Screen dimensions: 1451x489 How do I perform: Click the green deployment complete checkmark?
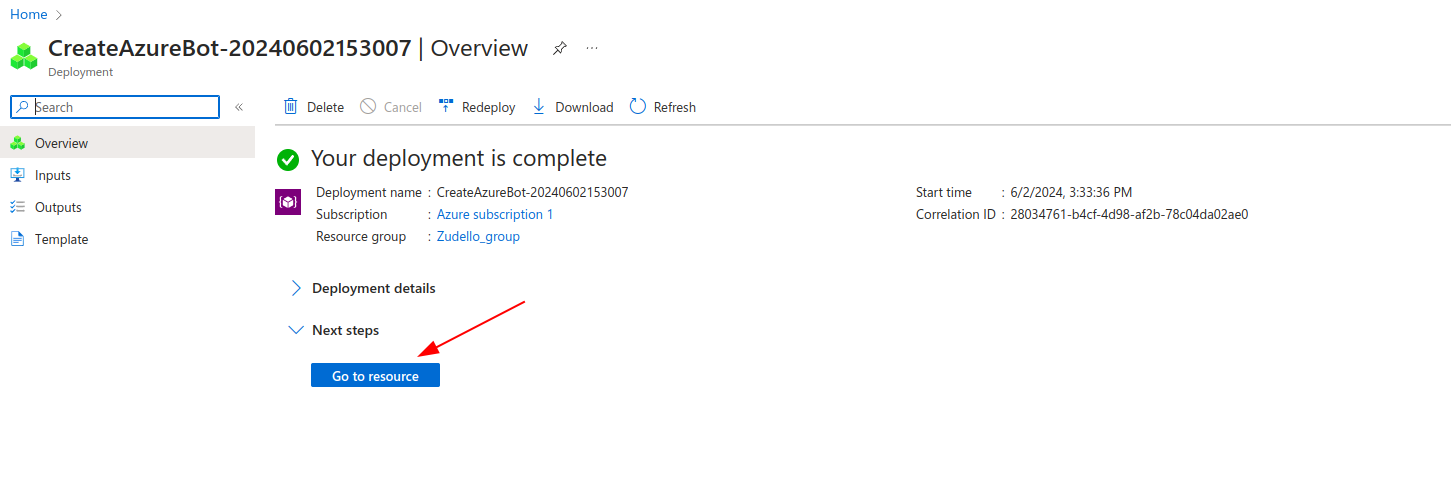click(288, 159)
